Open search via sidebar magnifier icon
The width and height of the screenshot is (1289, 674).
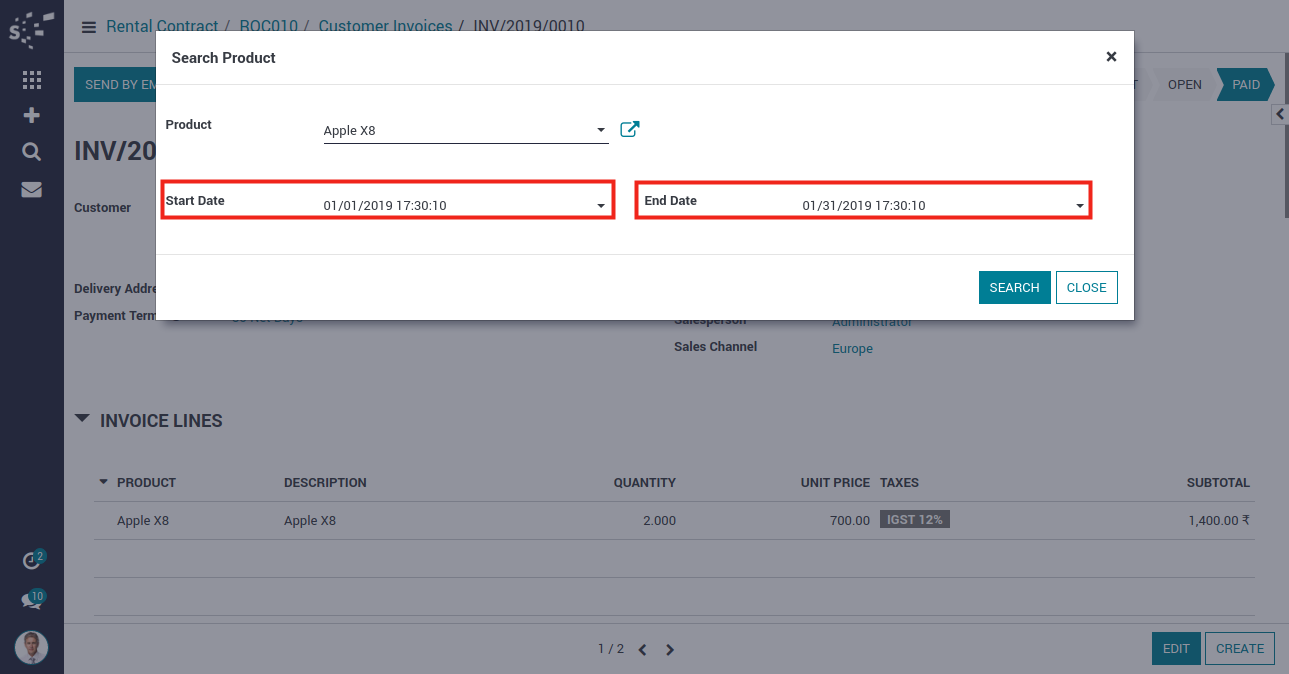click(x=31, y=151)
